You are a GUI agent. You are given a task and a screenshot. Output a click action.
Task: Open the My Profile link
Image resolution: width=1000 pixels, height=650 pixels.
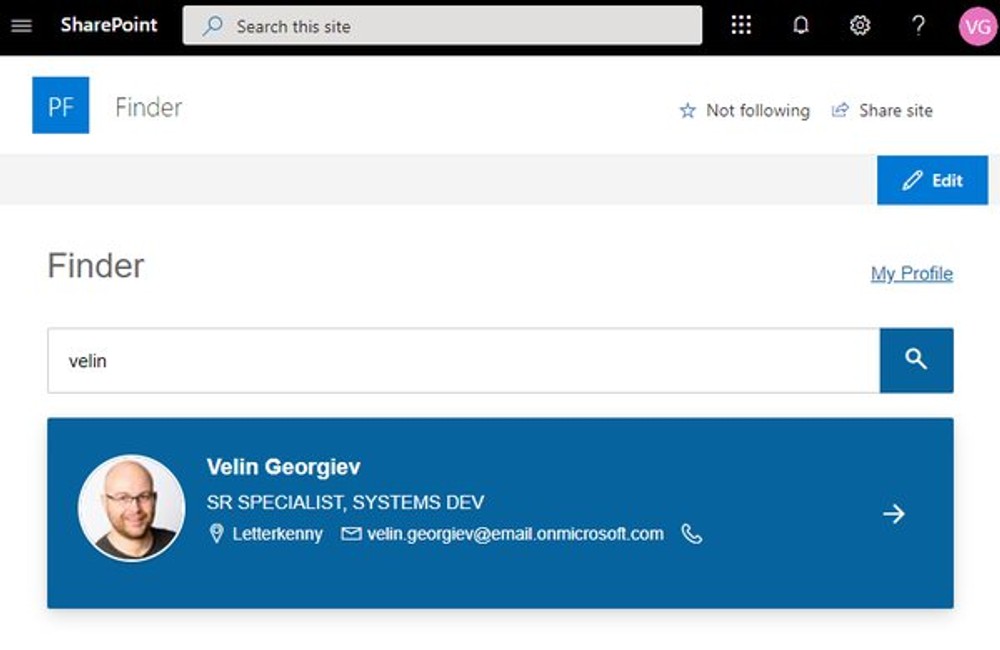[911, 273]
